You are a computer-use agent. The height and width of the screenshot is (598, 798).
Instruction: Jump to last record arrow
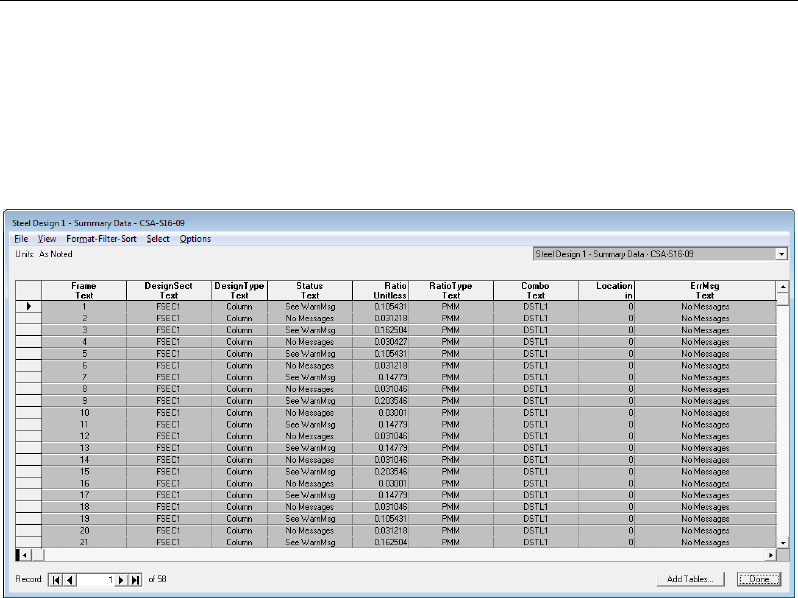(x=135, y=580)
